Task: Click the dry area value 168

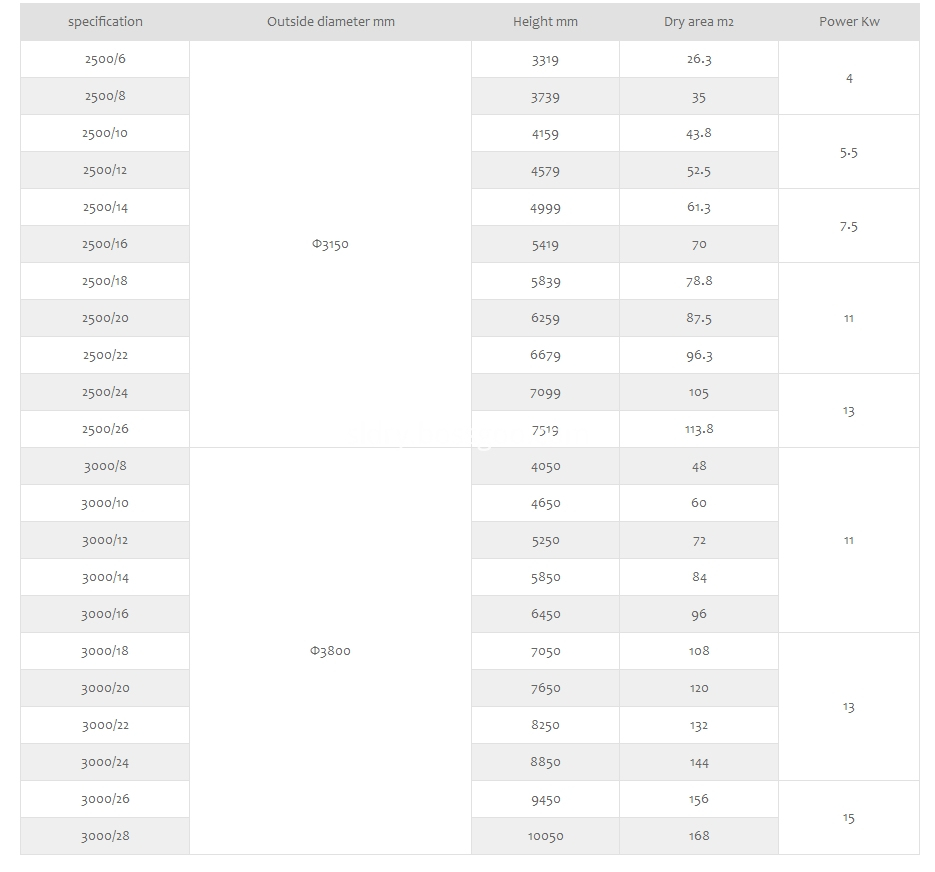Action: (x=699, y=836)
